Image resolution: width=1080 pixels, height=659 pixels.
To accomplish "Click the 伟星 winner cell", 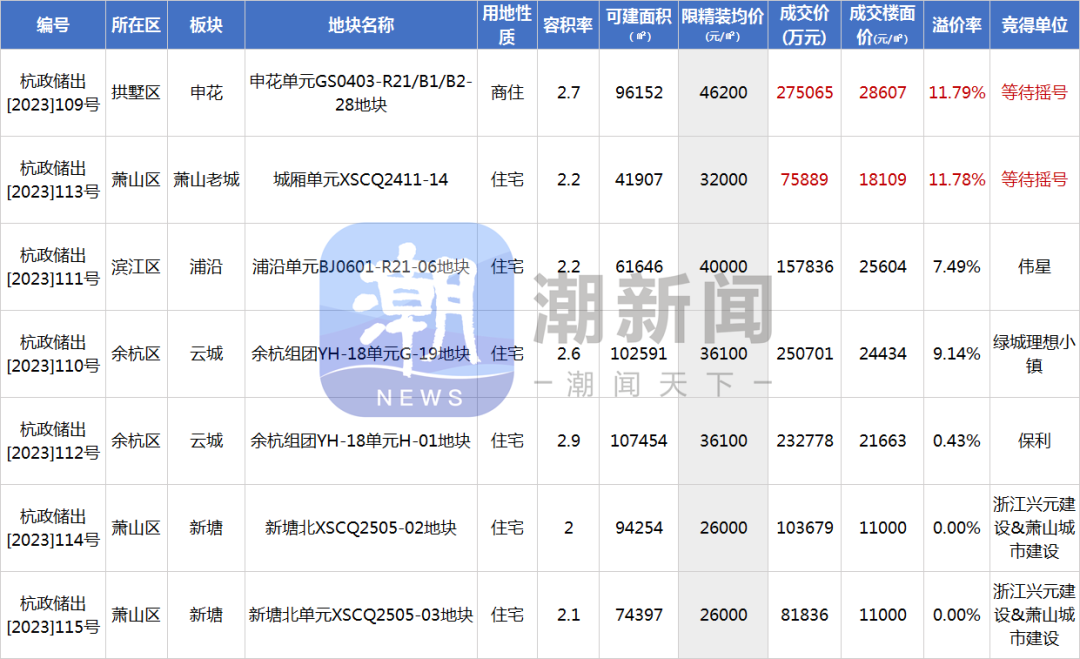I will (1035, 266).
